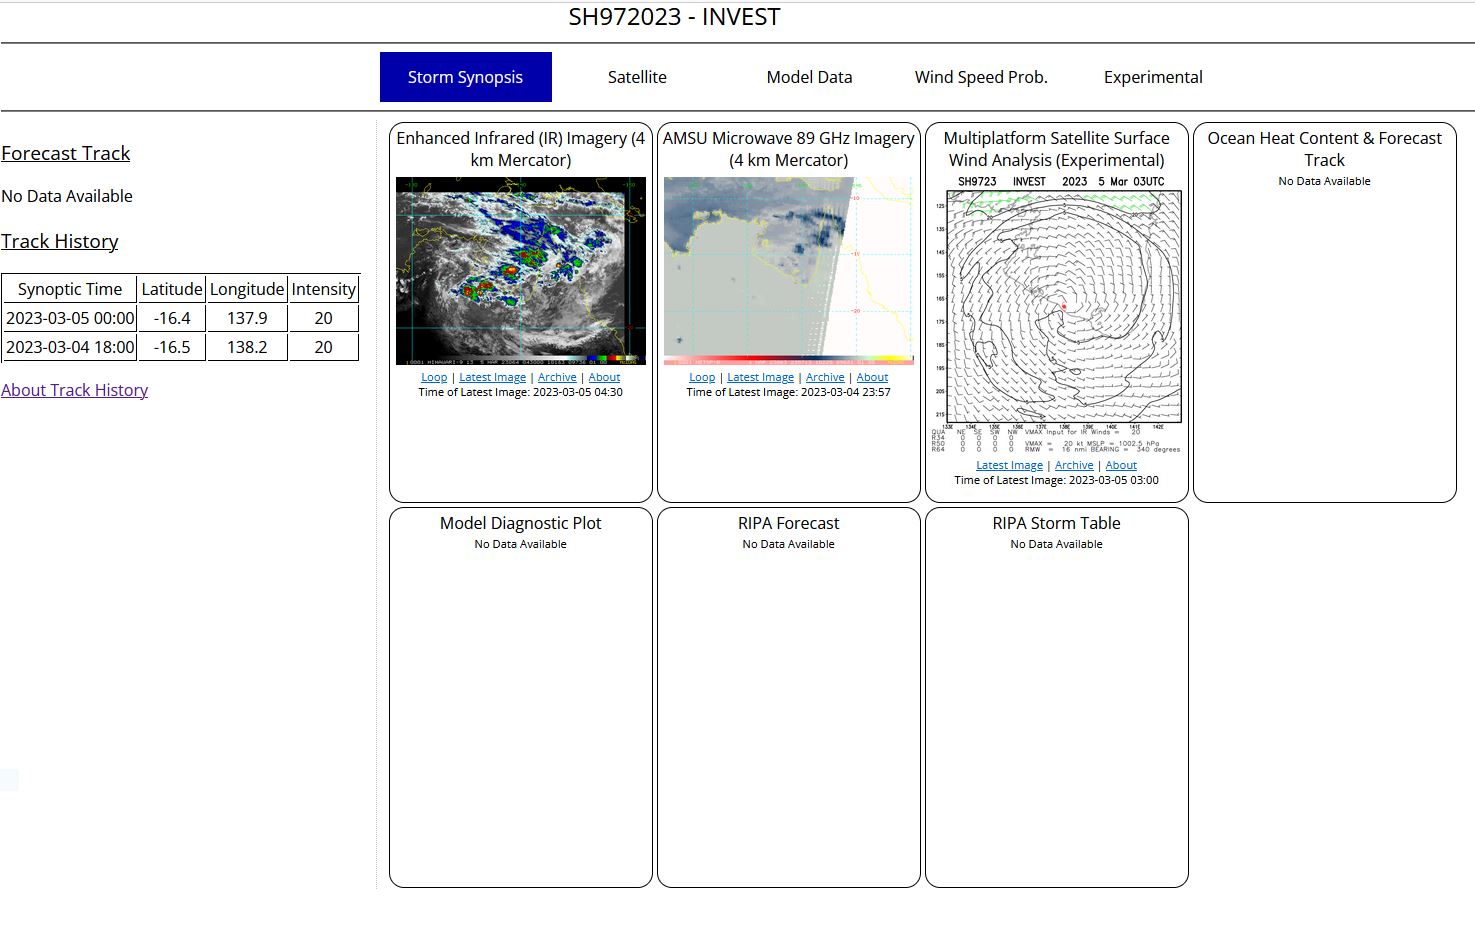Click the About Track History link
Viewport: 1475px width, 941px height.
tap(74, 390)
